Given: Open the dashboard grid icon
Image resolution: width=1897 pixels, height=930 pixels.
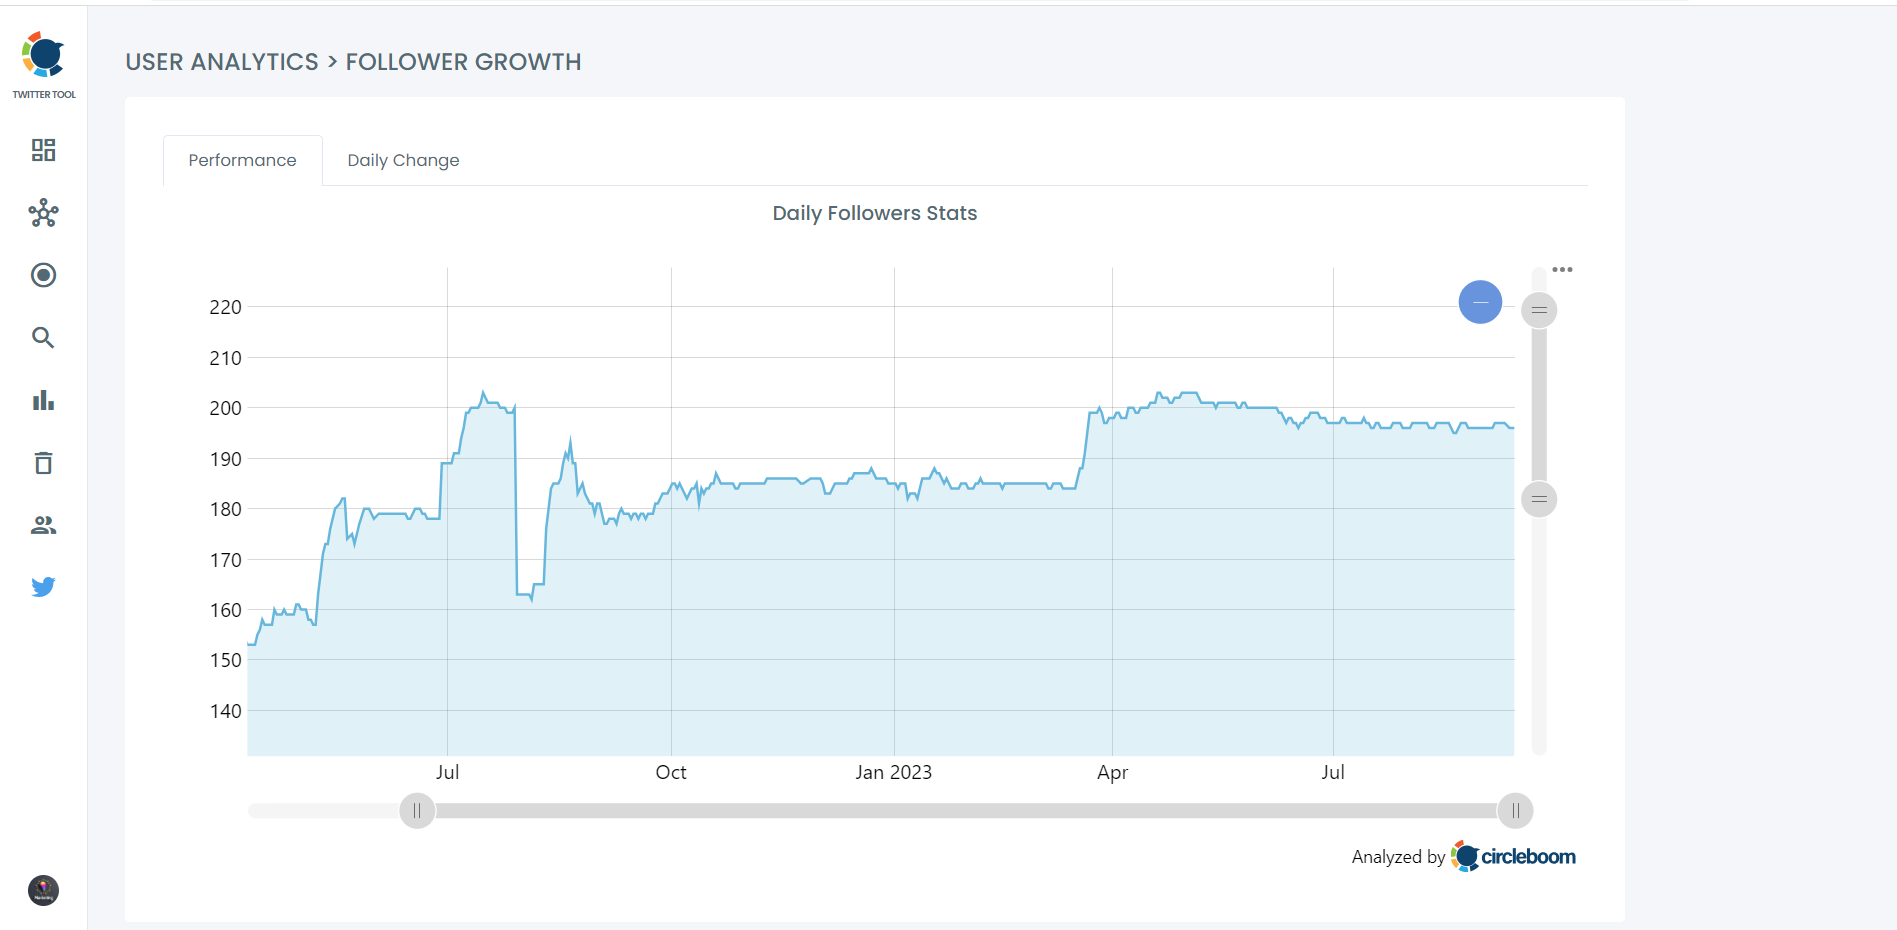Looking at the screenshot, I should click(43, 150).
